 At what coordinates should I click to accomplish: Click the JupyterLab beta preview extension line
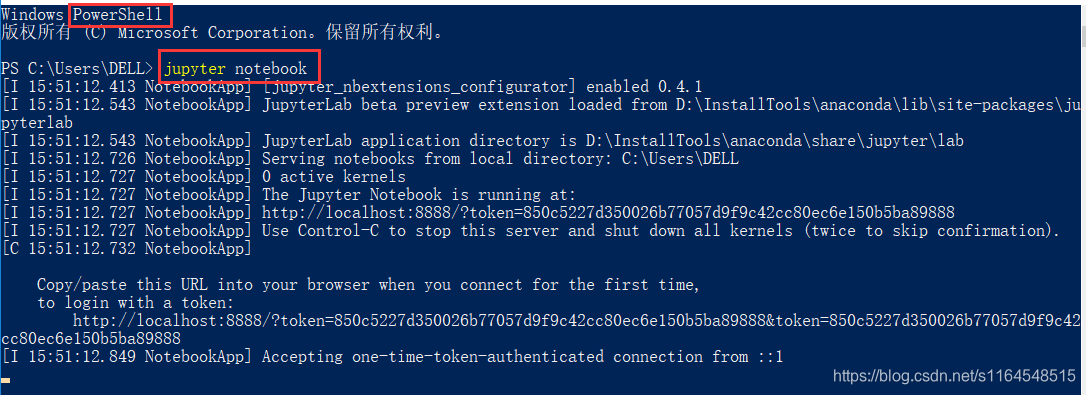(x=542, y=105)
